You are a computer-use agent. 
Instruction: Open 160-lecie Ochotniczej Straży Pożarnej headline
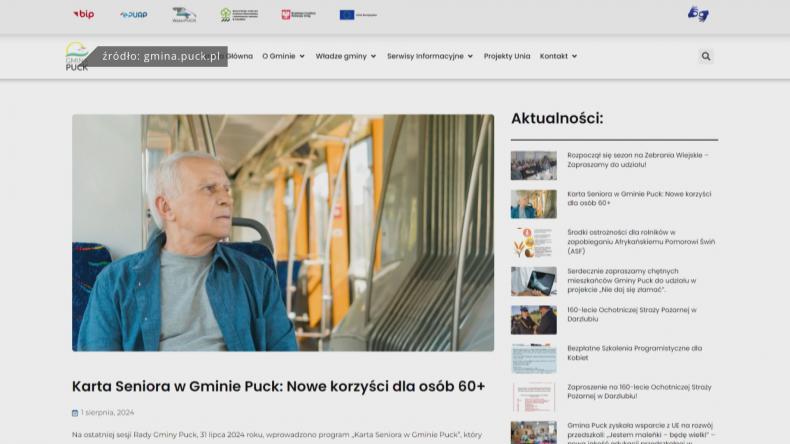[632, 314]
